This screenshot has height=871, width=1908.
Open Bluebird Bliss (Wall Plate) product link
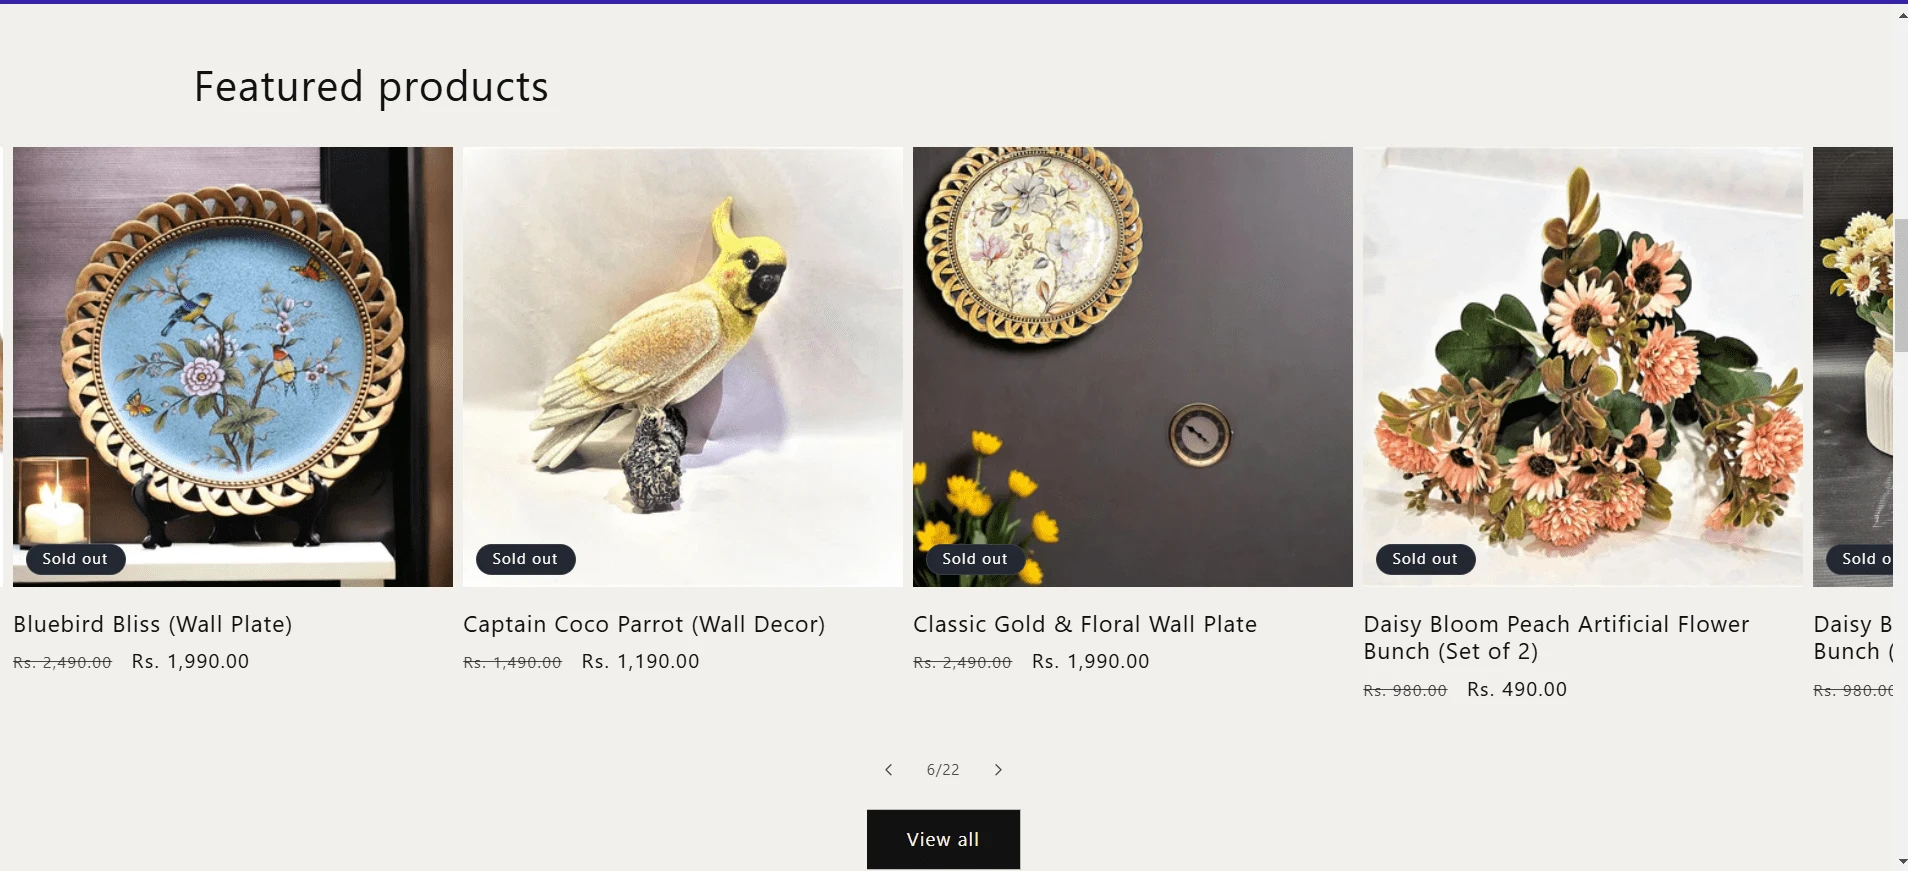(153, 624)
